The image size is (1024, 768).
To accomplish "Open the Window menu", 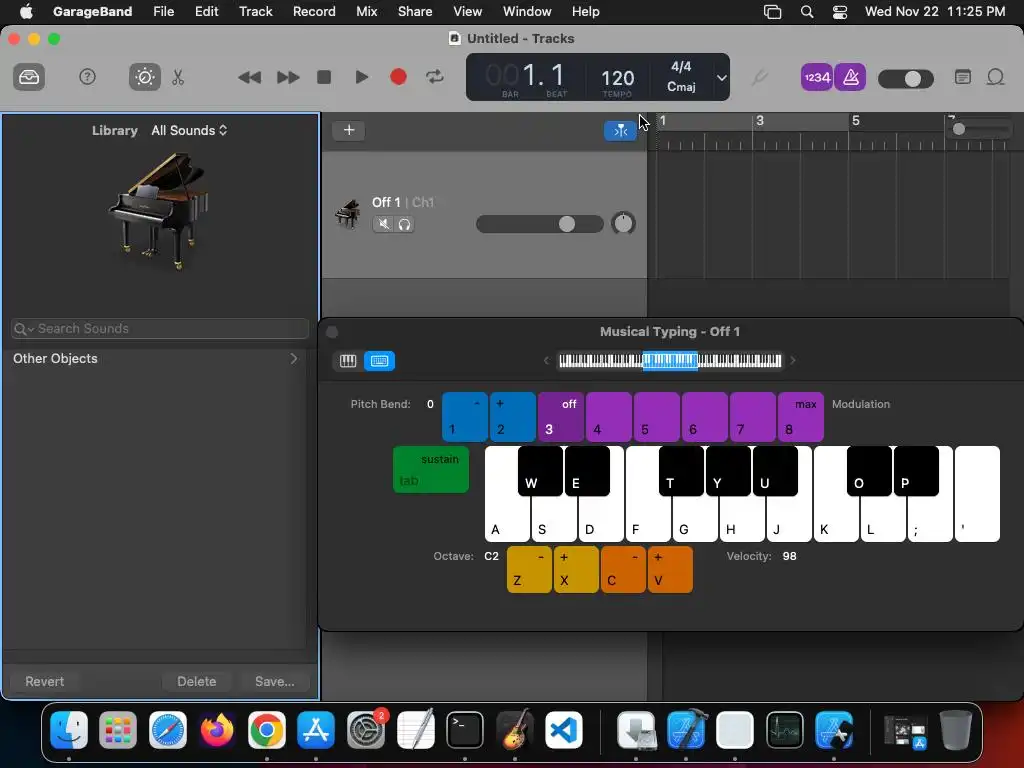I will (x=527, y=11).
